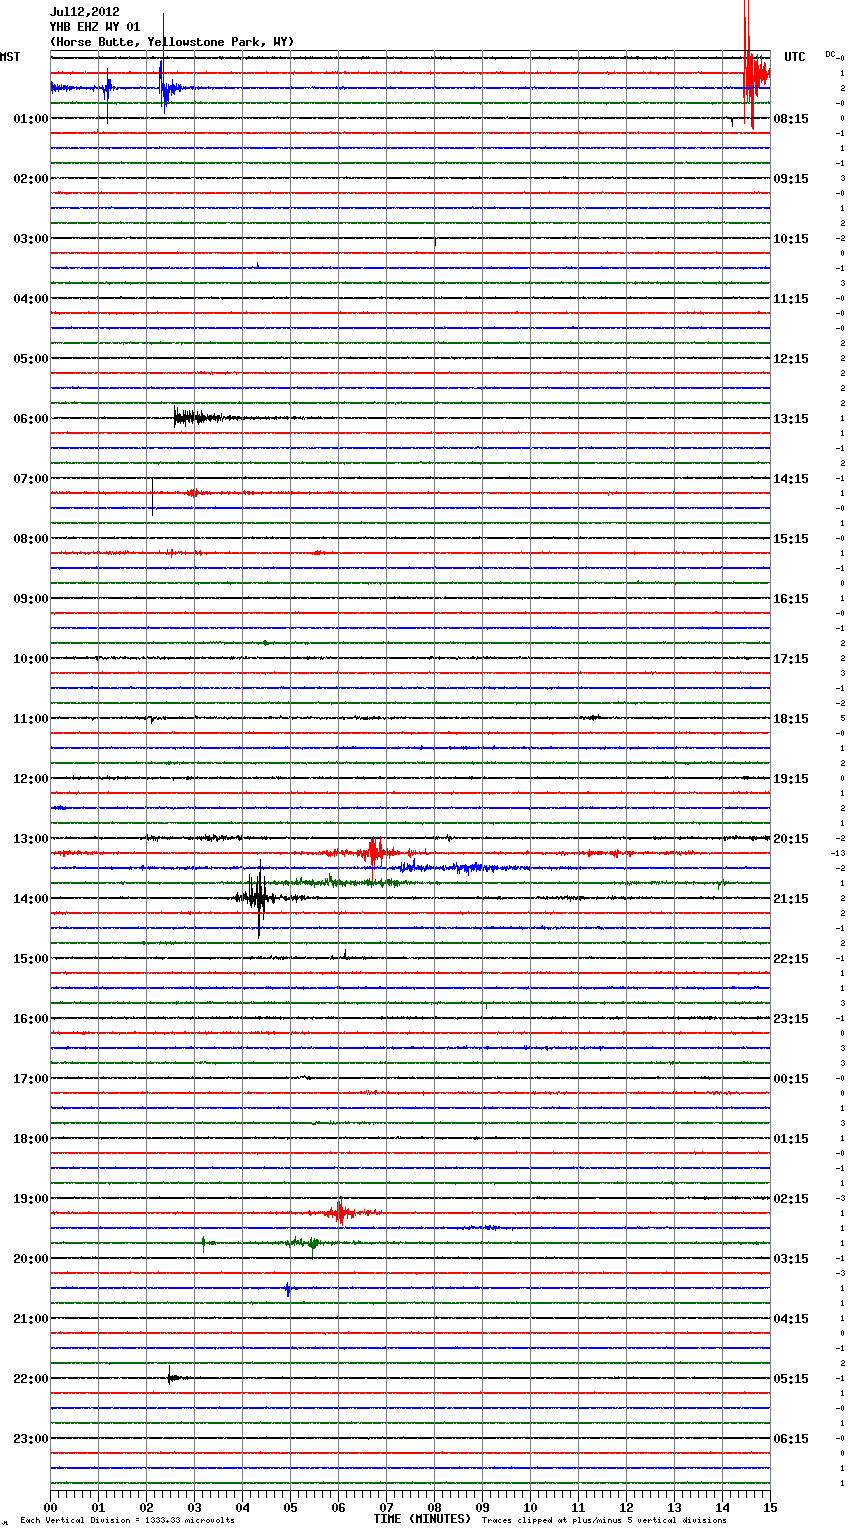
Task: Click the -13 value in the DC column
Action: [x=839, y=853]
